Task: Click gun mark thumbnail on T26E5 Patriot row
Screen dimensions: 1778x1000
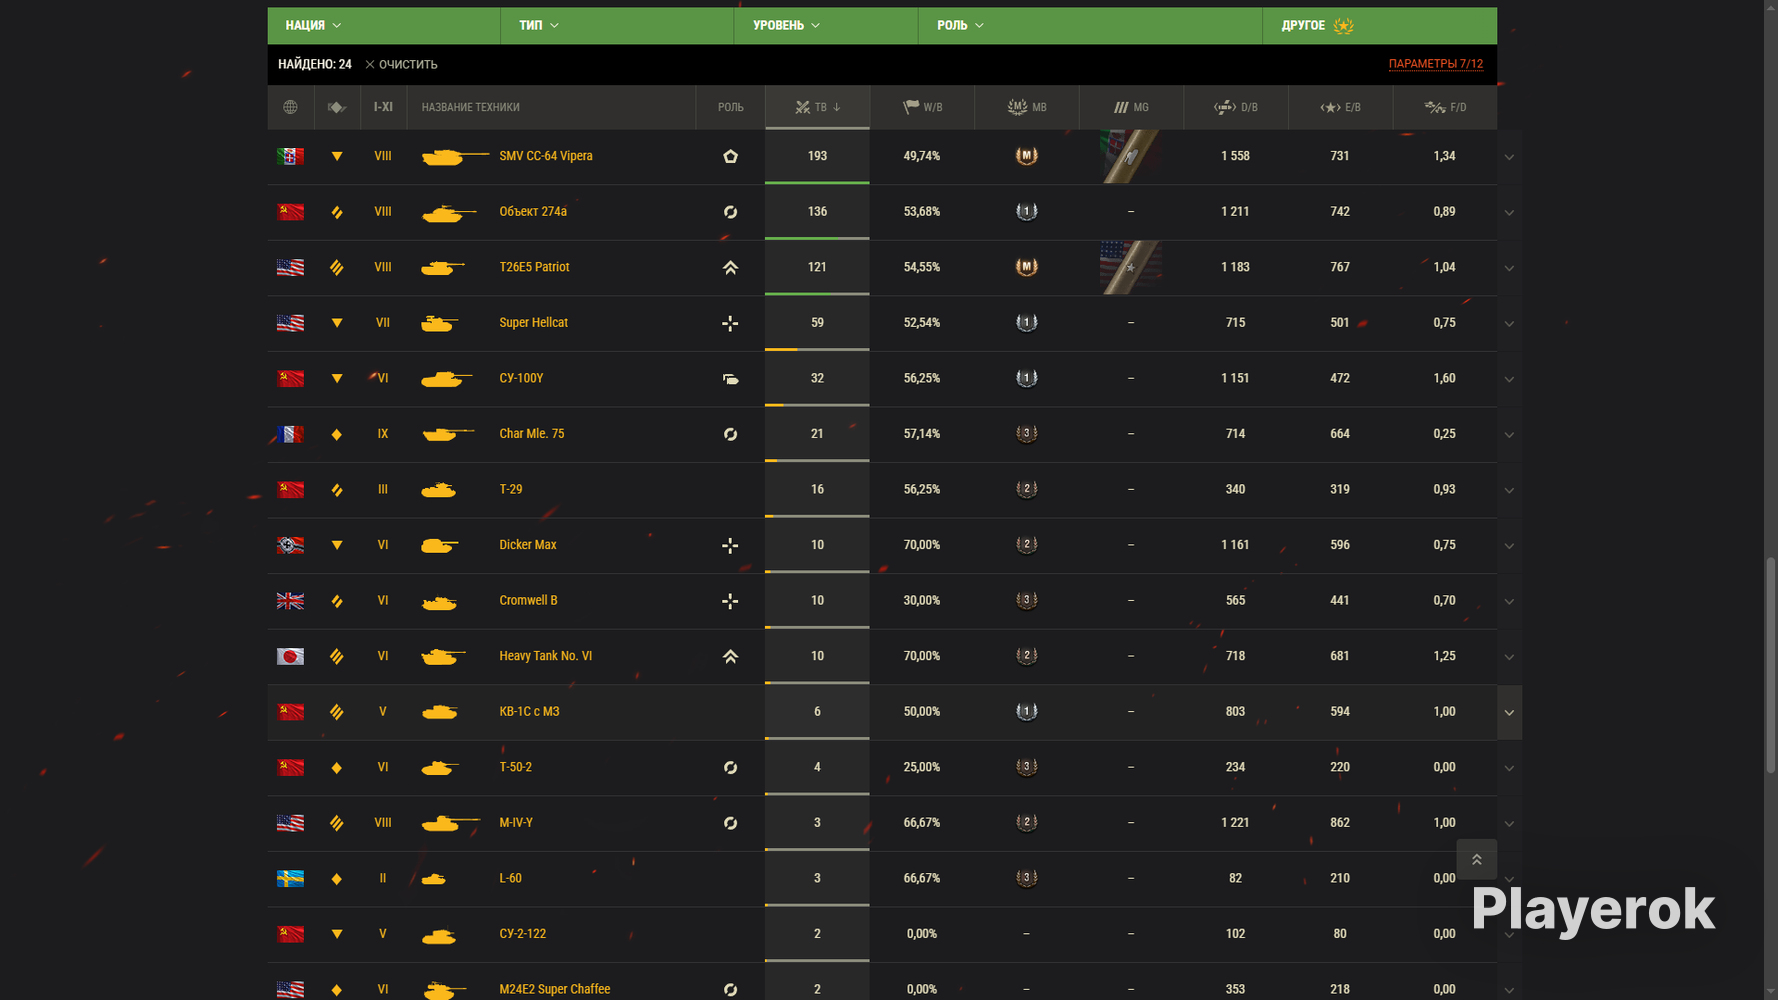Action: tap(1131, 267)
